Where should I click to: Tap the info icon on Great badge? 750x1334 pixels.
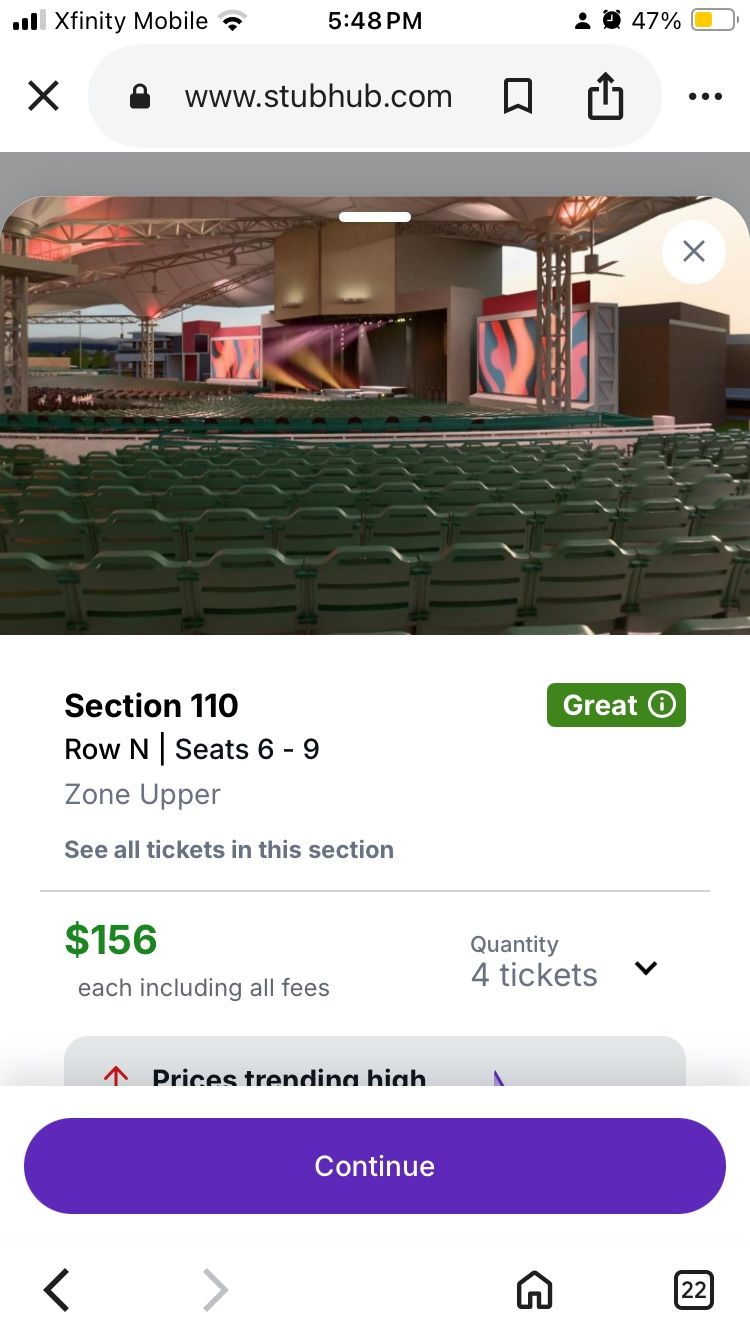click(662, 704)
